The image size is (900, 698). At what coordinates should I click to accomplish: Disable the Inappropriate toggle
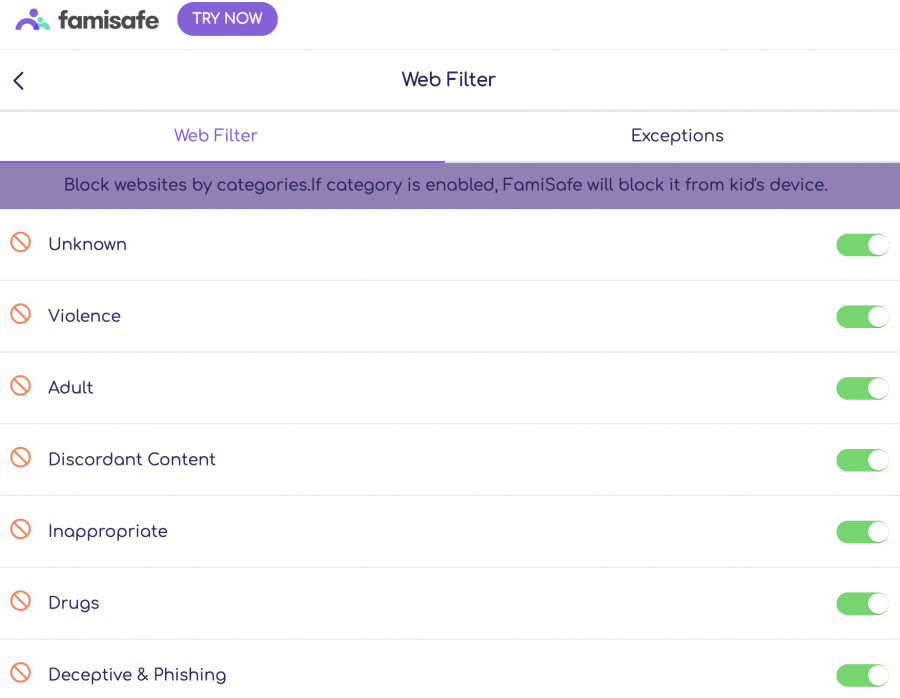(x=862, y=532)
